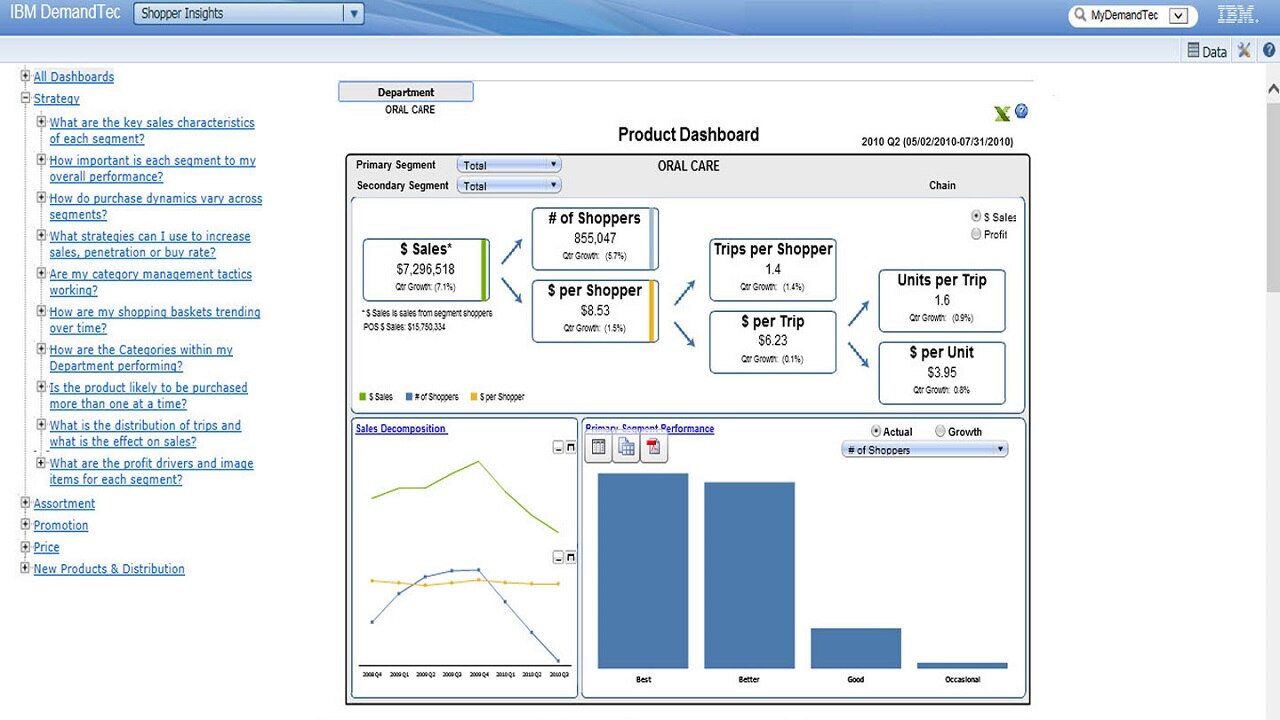Open the Sales Decomposition link
The height and width of the screenshot is (720, 1280).
pos(401,429)
